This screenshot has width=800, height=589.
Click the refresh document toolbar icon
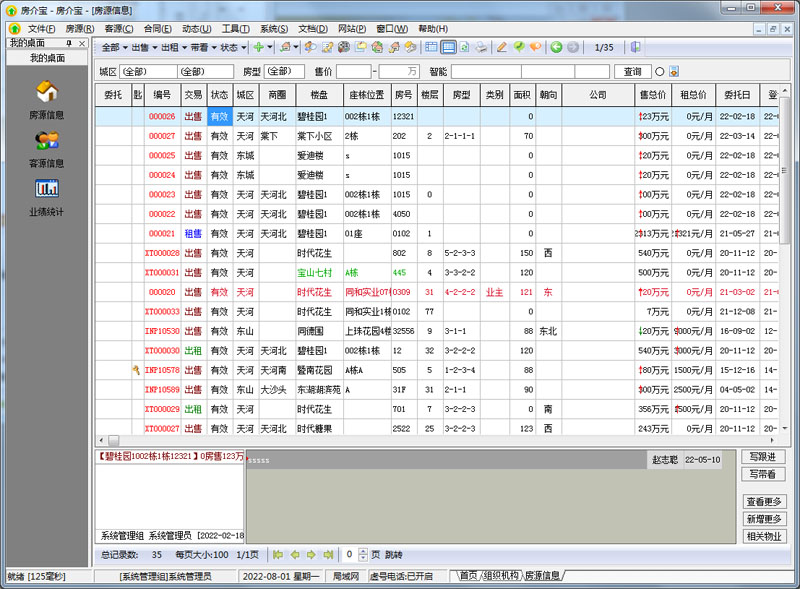coord(464,47)
